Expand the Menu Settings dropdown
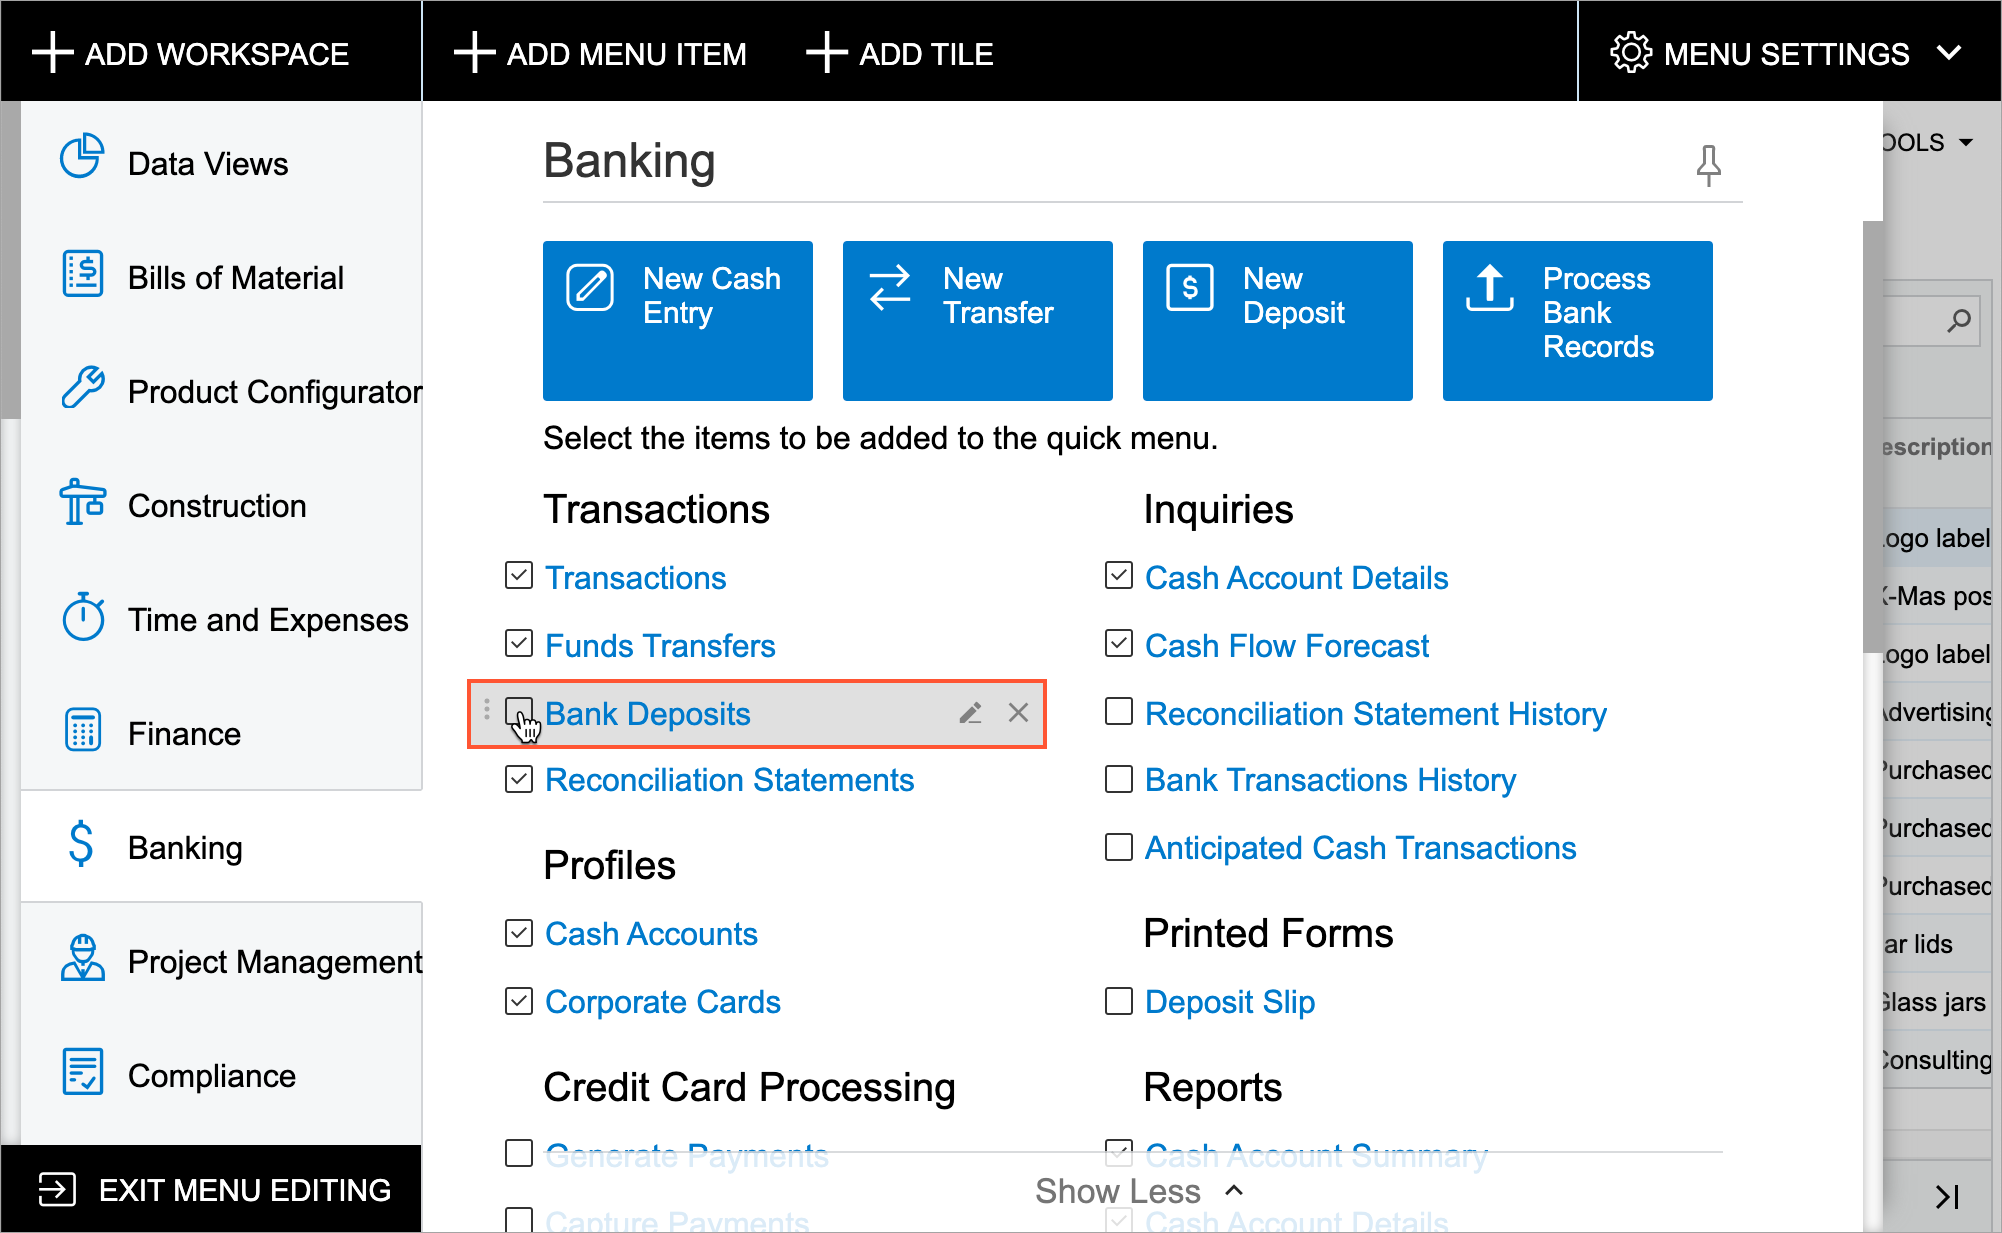This screenshot has height=1233, width=2002. click(1788, 54)
